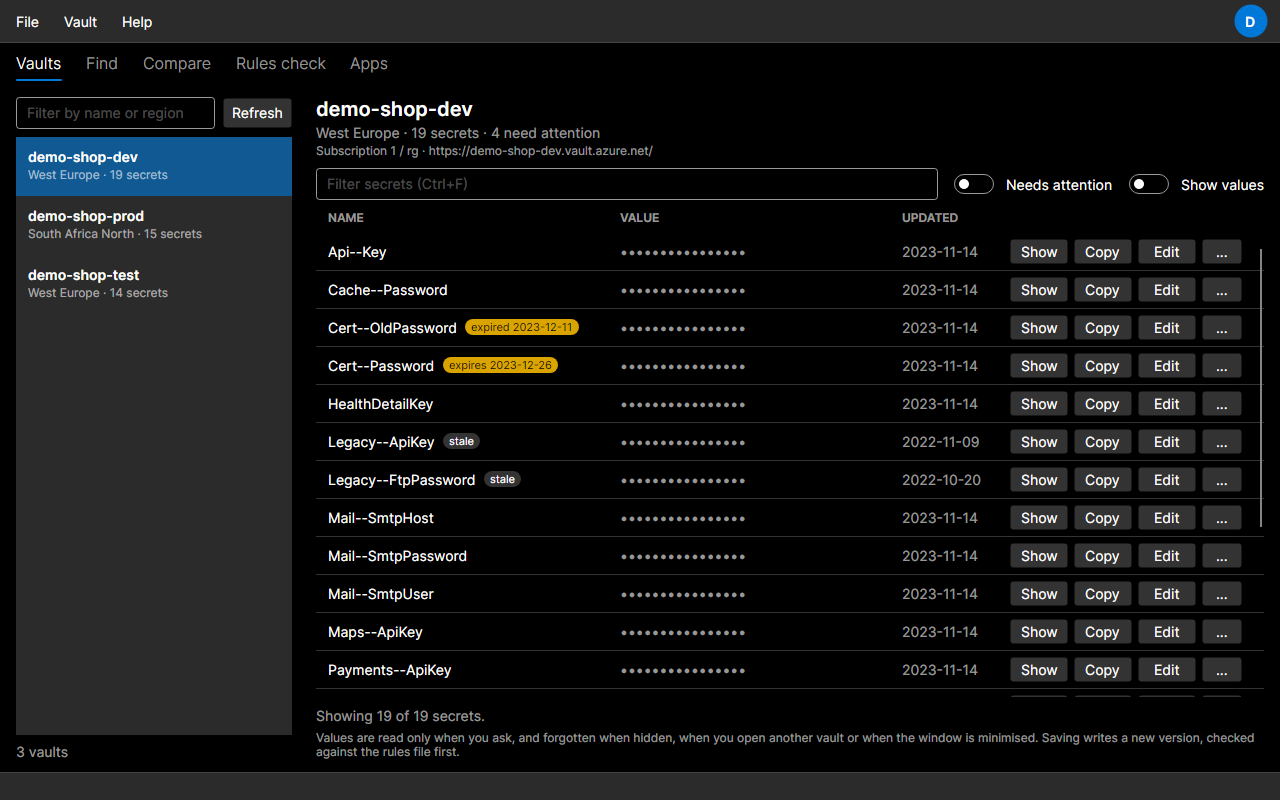
Task: Show the Api--Key value
Action: tap(1039, 252)
